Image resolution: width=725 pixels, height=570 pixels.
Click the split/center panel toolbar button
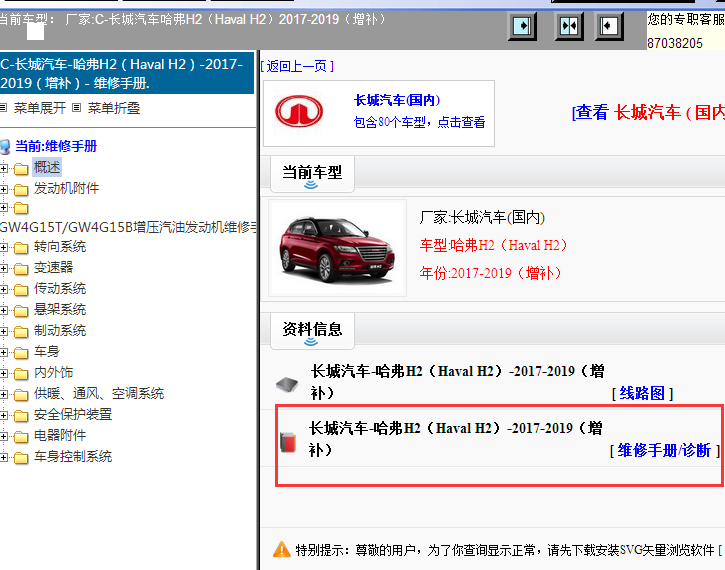point(569,26)
